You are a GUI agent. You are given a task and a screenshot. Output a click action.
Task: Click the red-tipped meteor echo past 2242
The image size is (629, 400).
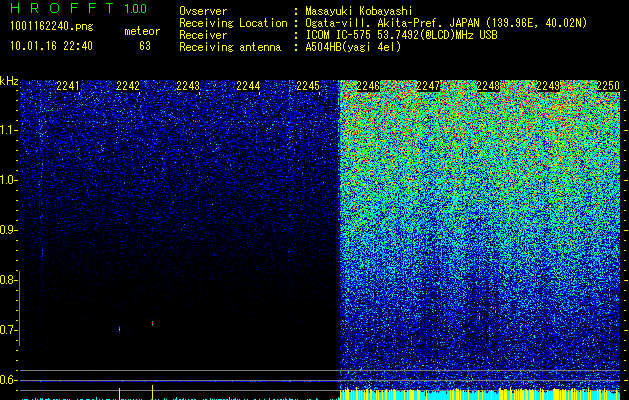(x=152, y=323)
